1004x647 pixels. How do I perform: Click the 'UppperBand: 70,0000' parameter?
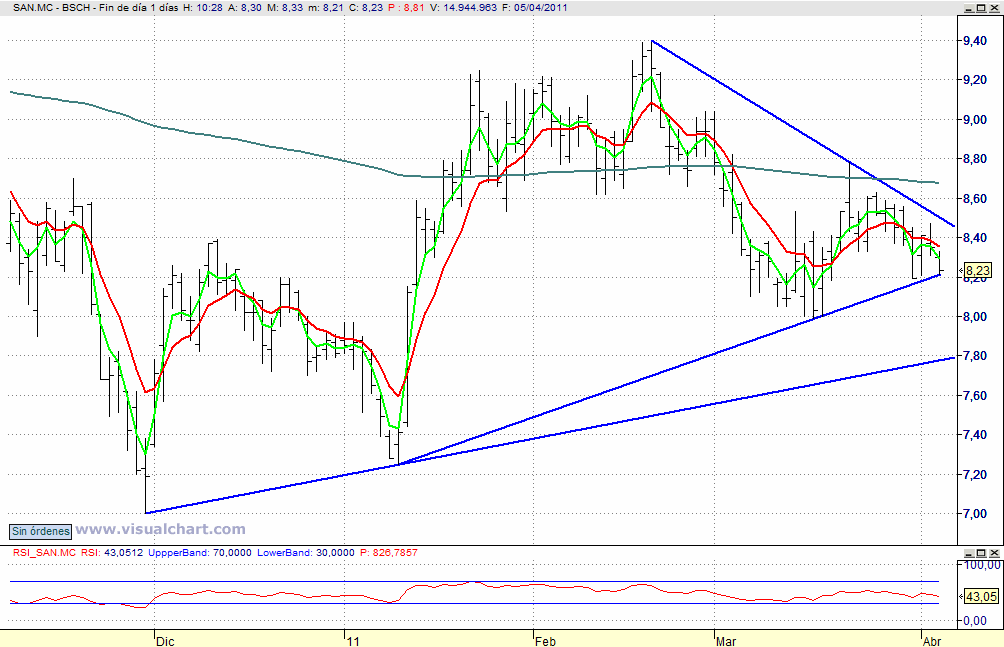click(x=200, y=552)
